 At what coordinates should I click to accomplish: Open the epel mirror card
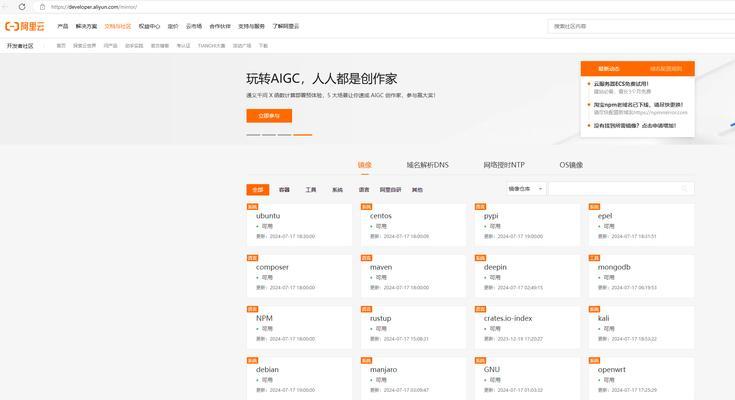(x=641, y=225)
